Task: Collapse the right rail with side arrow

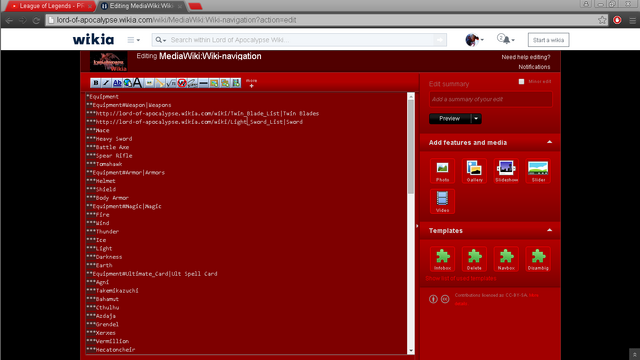Action: (417, 226)
